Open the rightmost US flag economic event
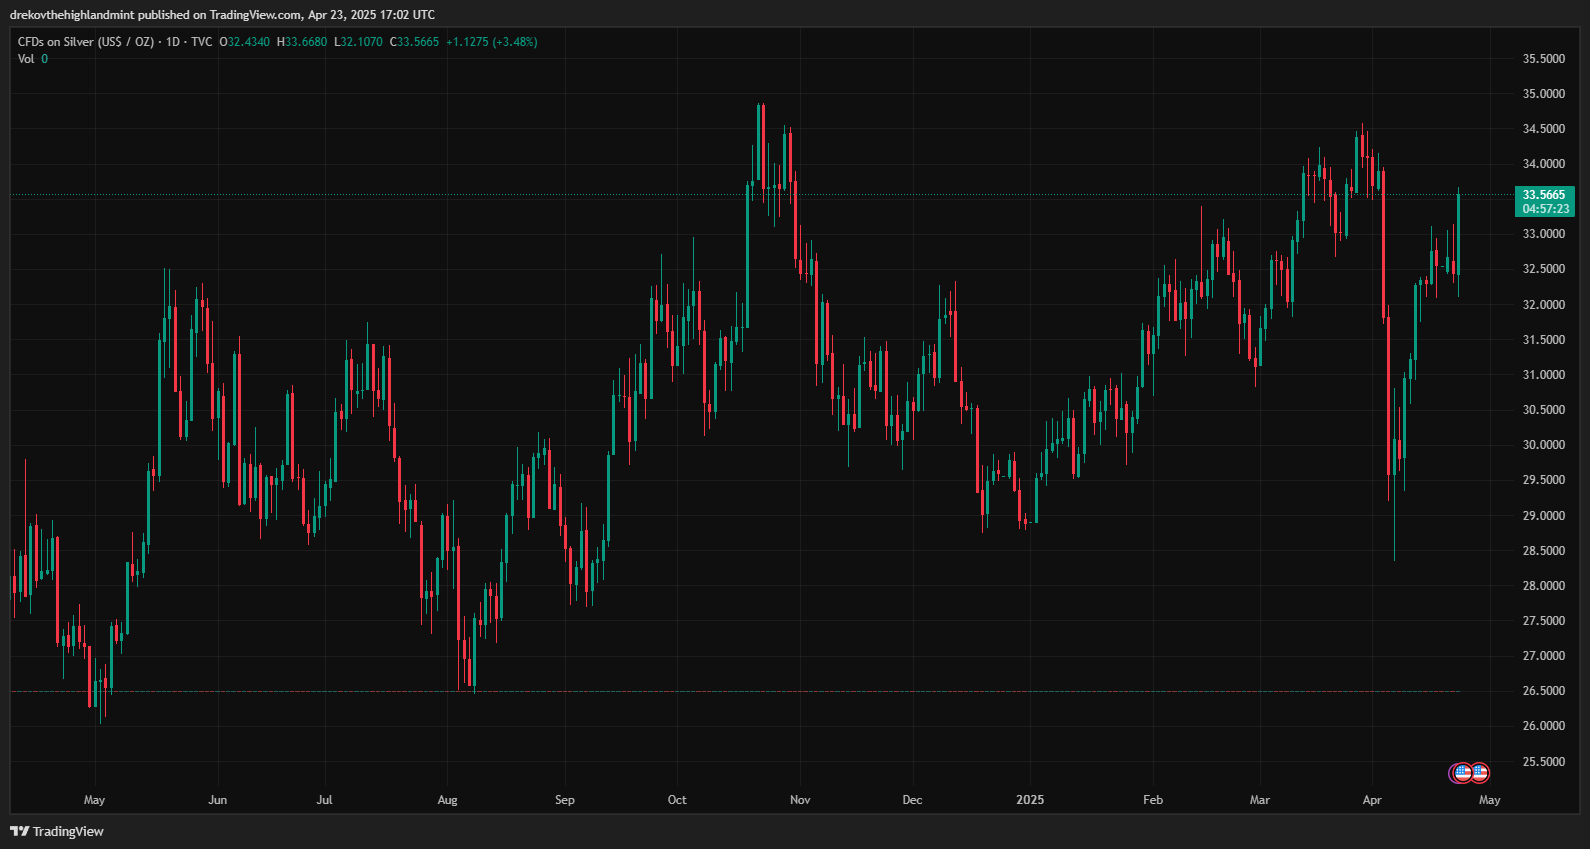1590x849 pixels. [1480, 772]
